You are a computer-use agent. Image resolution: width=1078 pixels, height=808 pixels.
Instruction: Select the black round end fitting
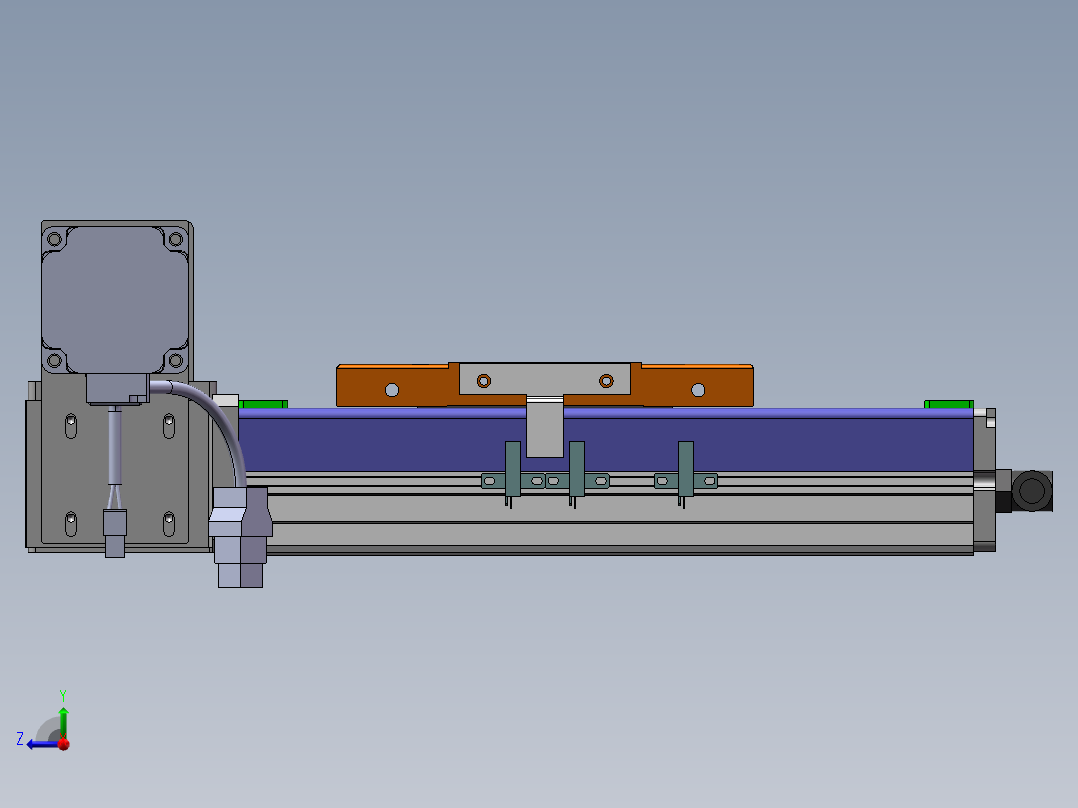[x=1031, y=491]
